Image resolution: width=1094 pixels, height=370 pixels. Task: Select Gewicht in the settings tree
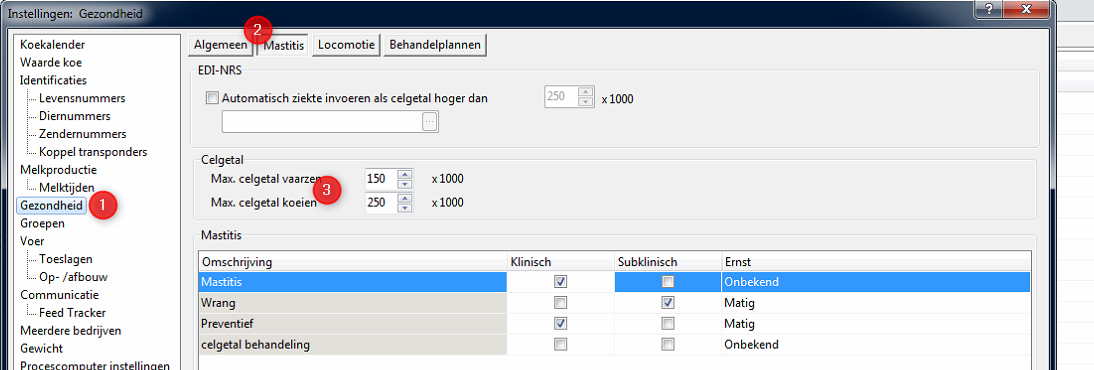coord(42,348)
